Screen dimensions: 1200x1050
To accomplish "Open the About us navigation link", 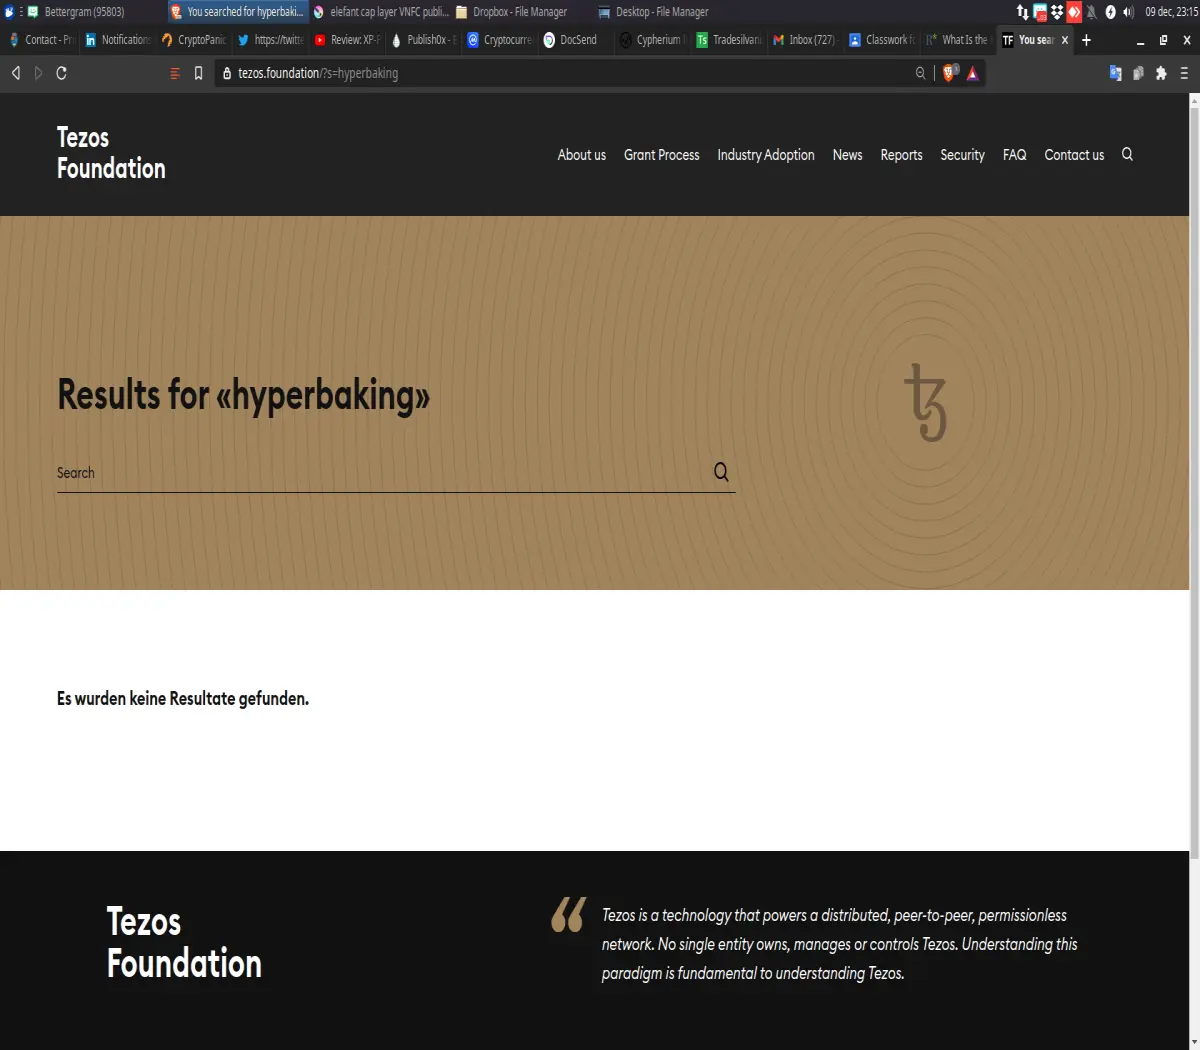I will pyautogui.click(x=582, y=155).
